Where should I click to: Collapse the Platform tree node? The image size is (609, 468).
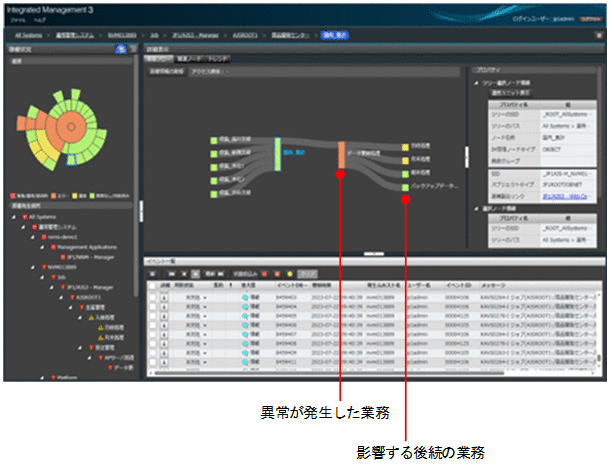pos(42,377)
